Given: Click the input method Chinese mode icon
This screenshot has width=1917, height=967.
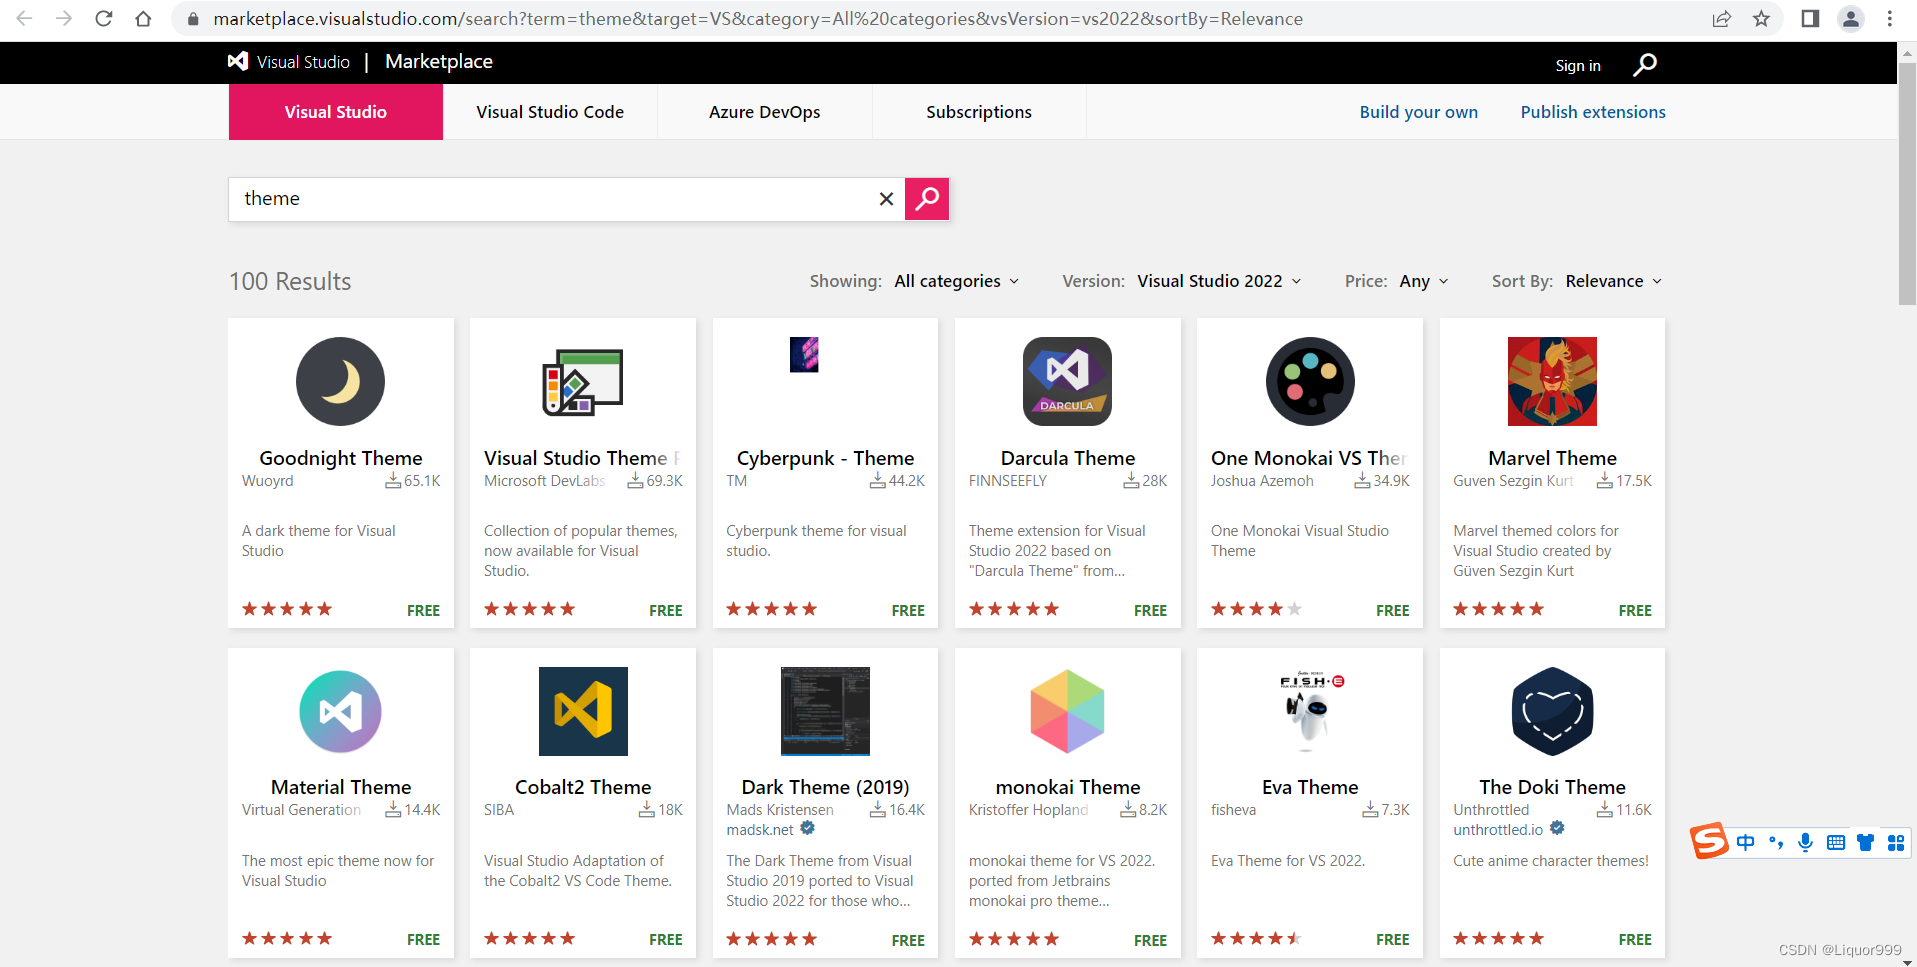Looking at the screenshot, I should click(1745, 843).
